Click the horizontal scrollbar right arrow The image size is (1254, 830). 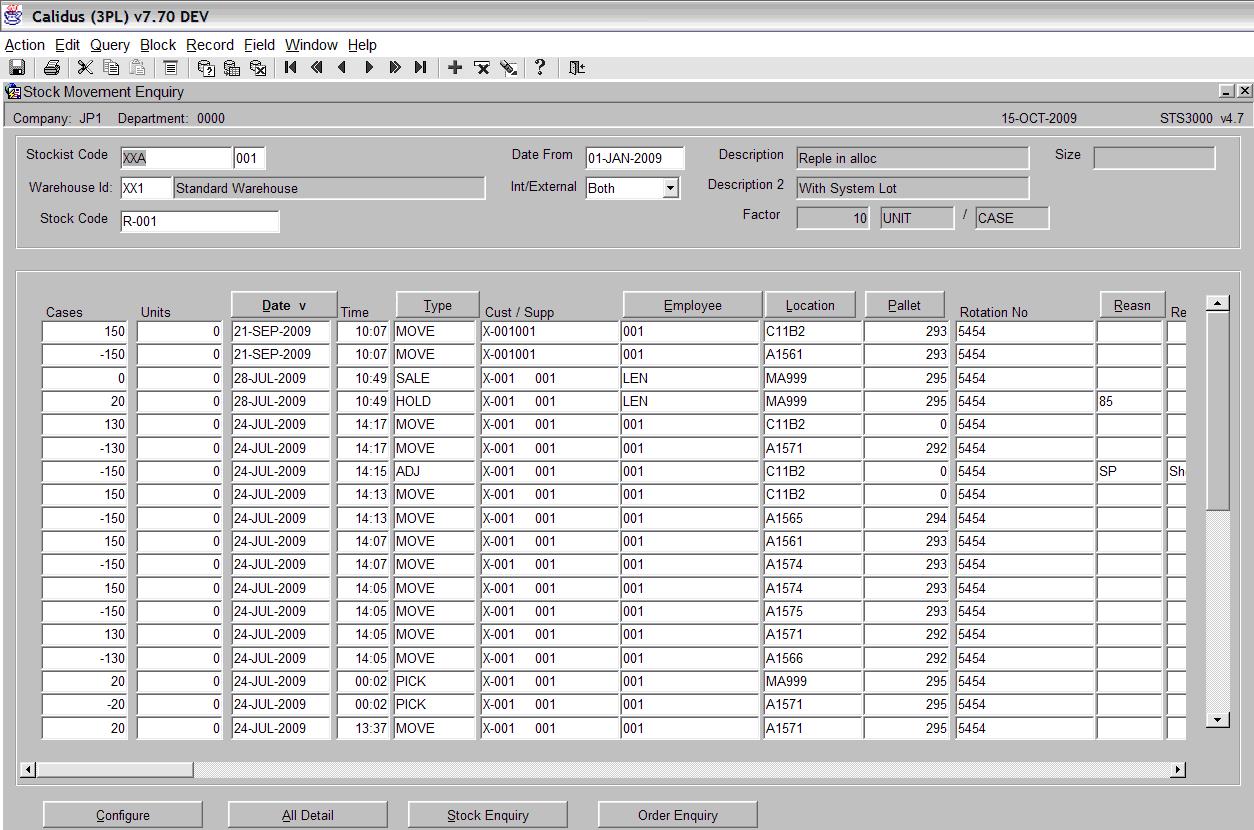[1177, 769]
